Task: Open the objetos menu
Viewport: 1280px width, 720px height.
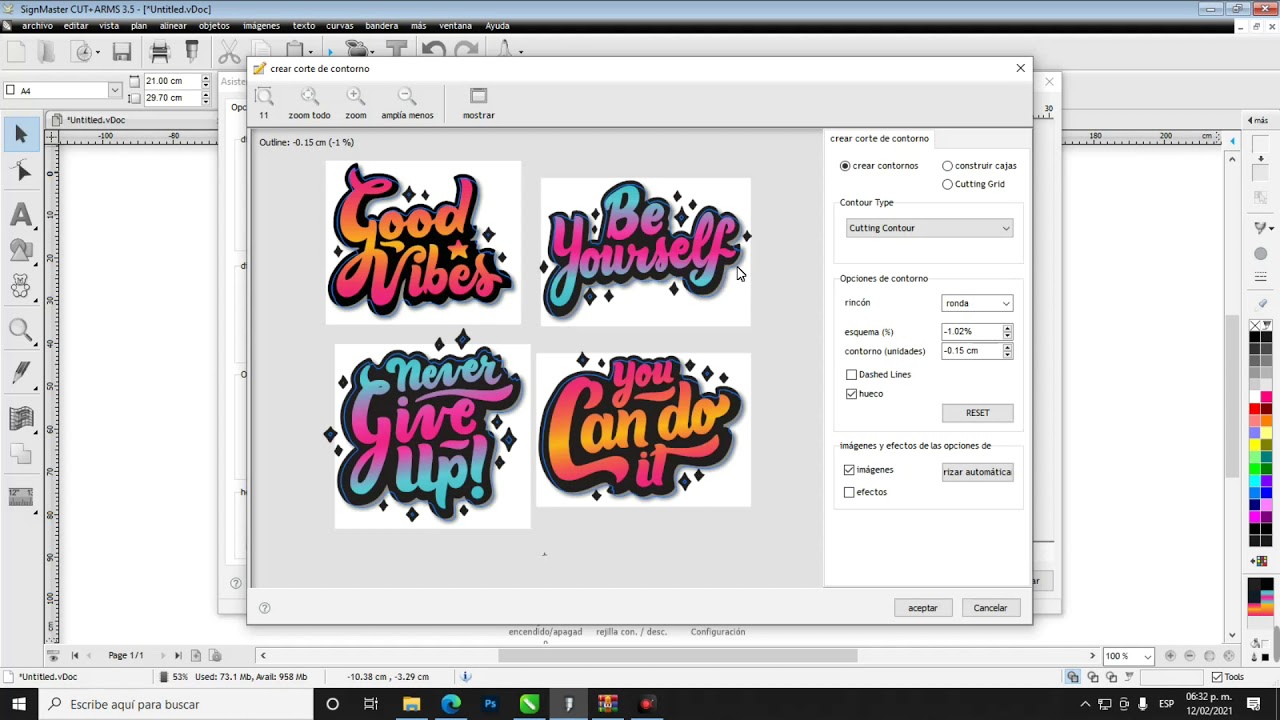Action: pos(214,26)
